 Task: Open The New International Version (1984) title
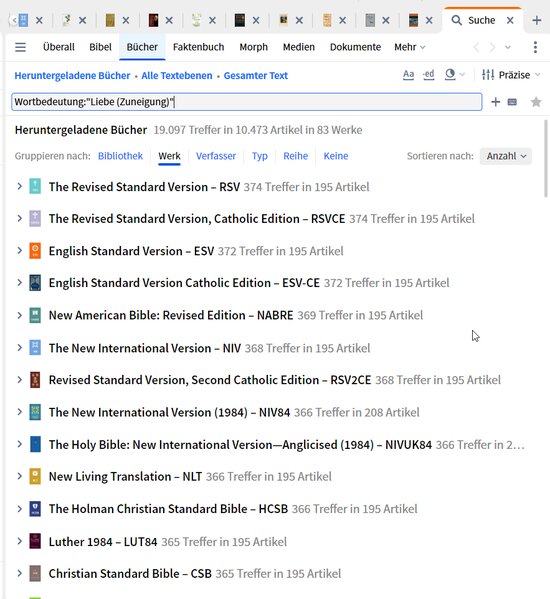pos(169,412)
